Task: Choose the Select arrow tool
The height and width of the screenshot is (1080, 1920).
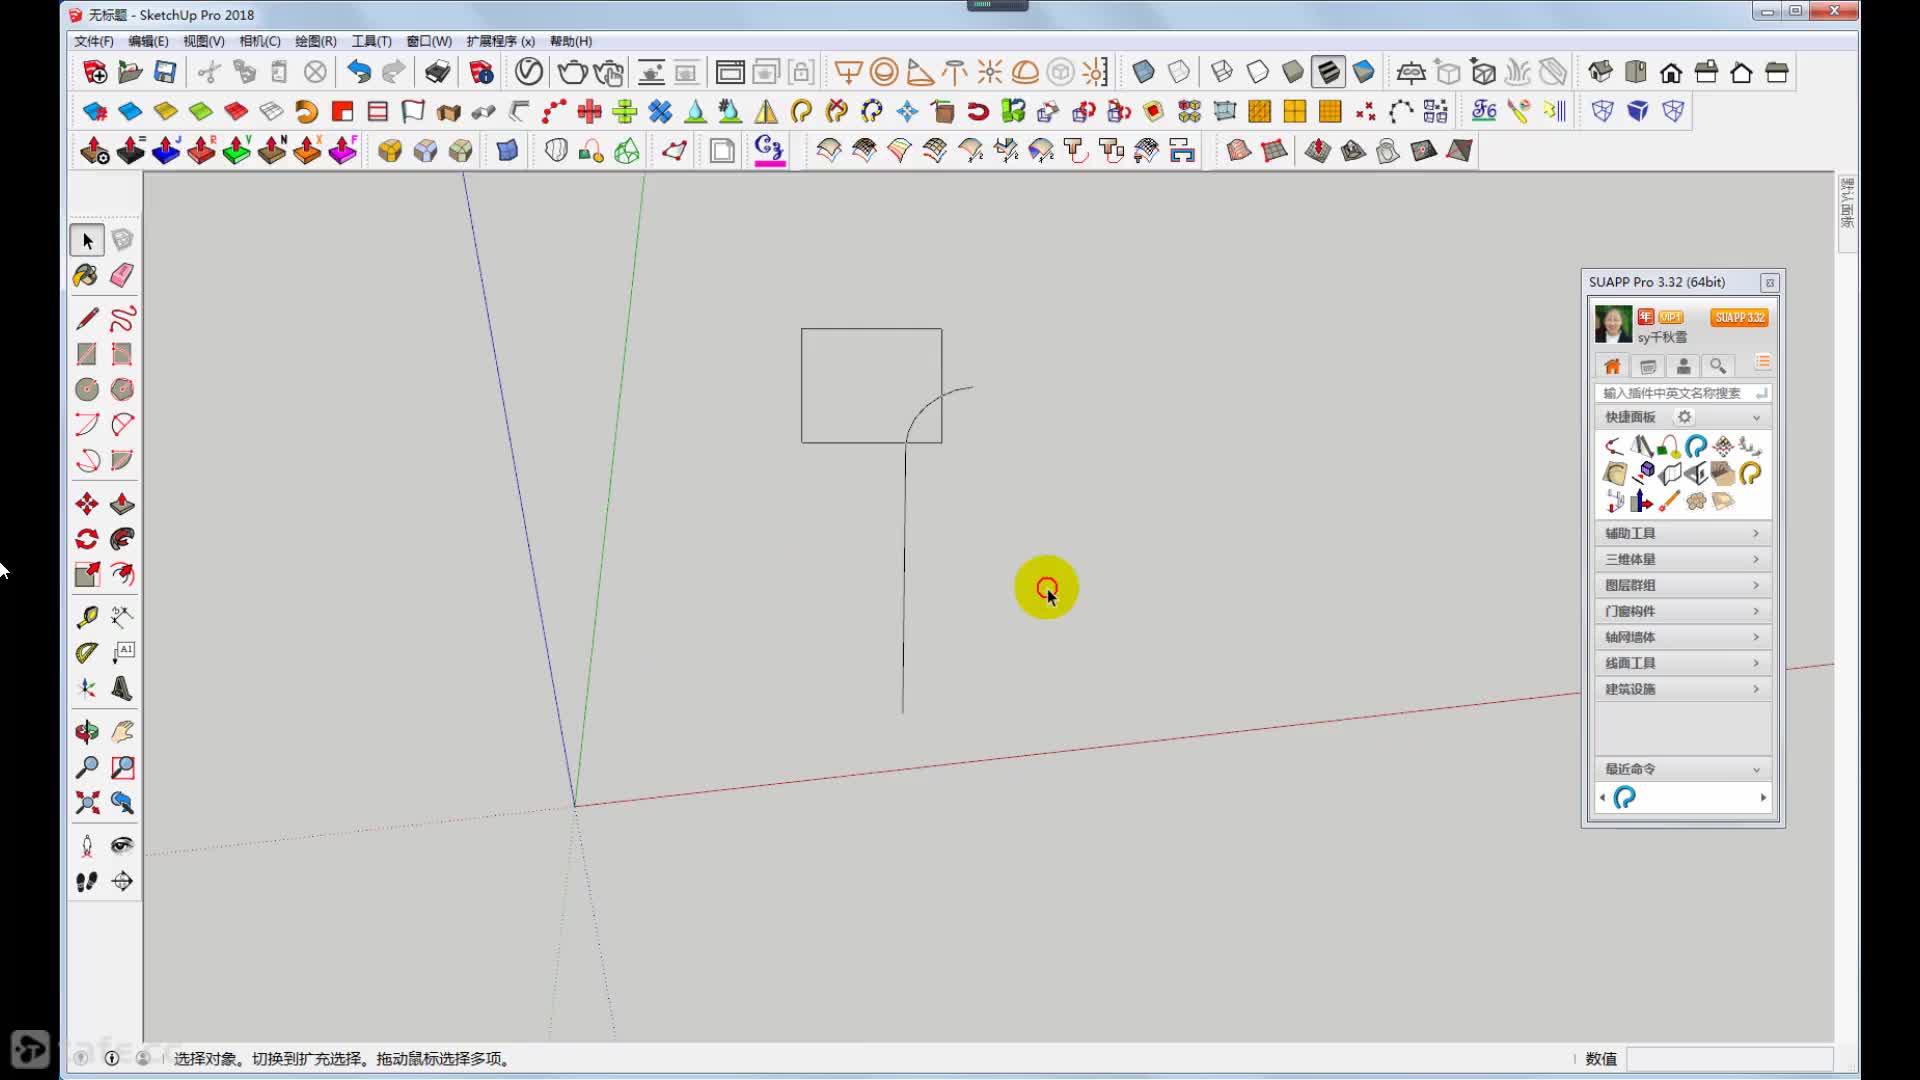Action: point(87,240)
